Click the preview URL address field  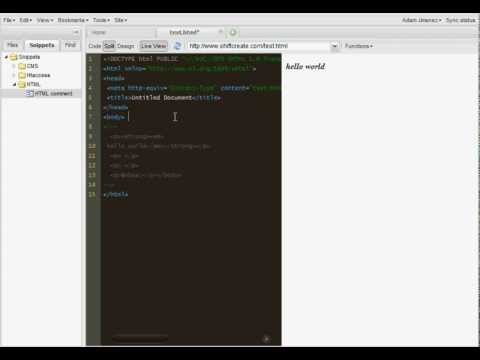point(258,46)
